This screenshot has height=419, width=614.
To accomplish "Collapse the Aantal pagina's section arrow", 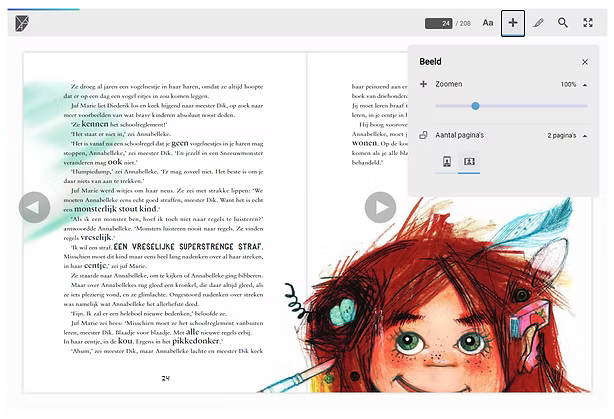I will click(x=585, y=136).
